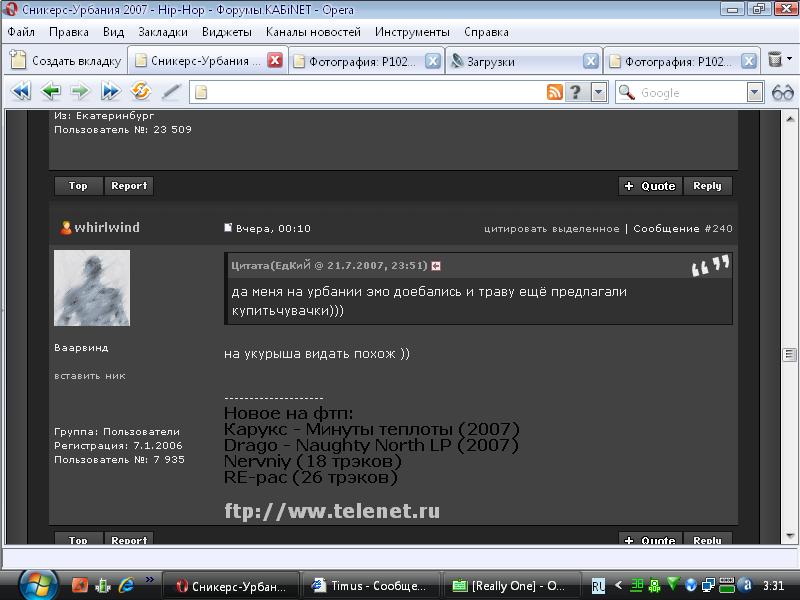Expand the Quick Launch overflow chevron in taskbar

(151, 579)
